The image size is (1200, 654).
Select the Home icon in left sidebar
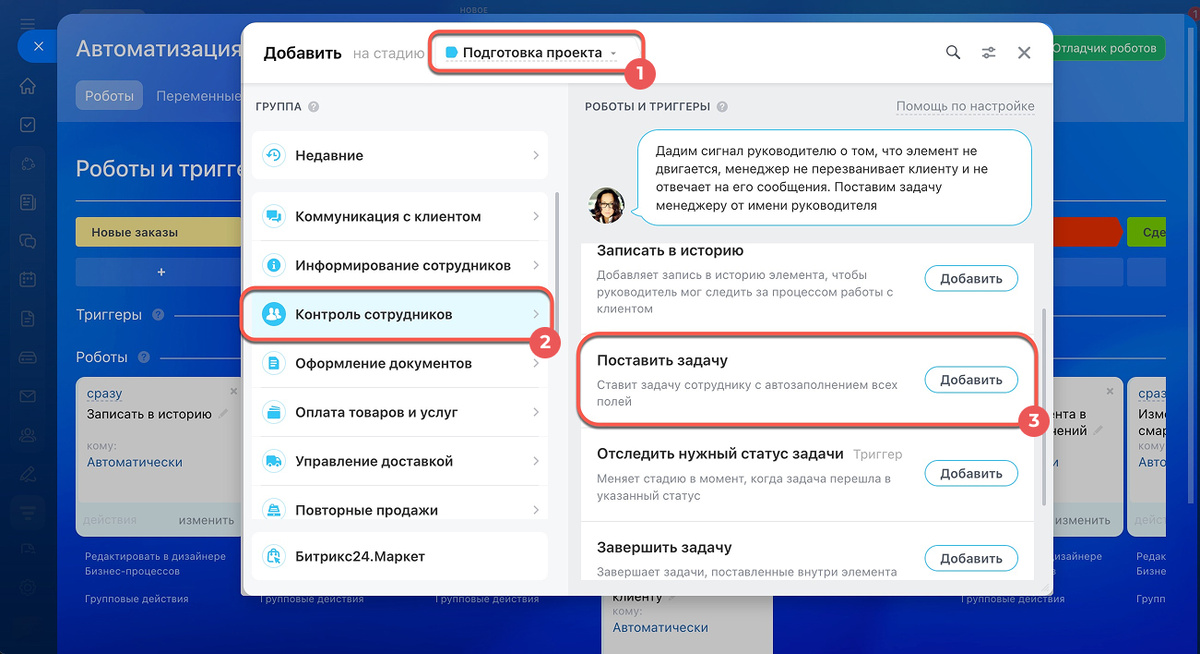(27, 86)
